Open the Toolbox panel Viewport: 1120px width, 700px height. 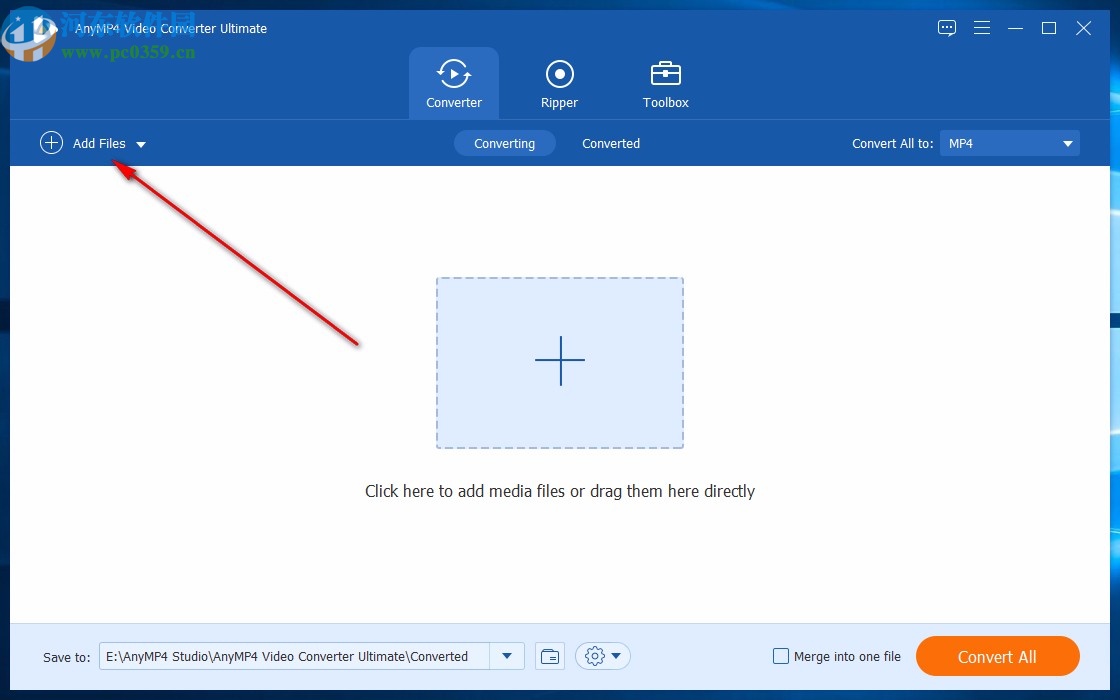pyautogui.click(x=665, y=83)
